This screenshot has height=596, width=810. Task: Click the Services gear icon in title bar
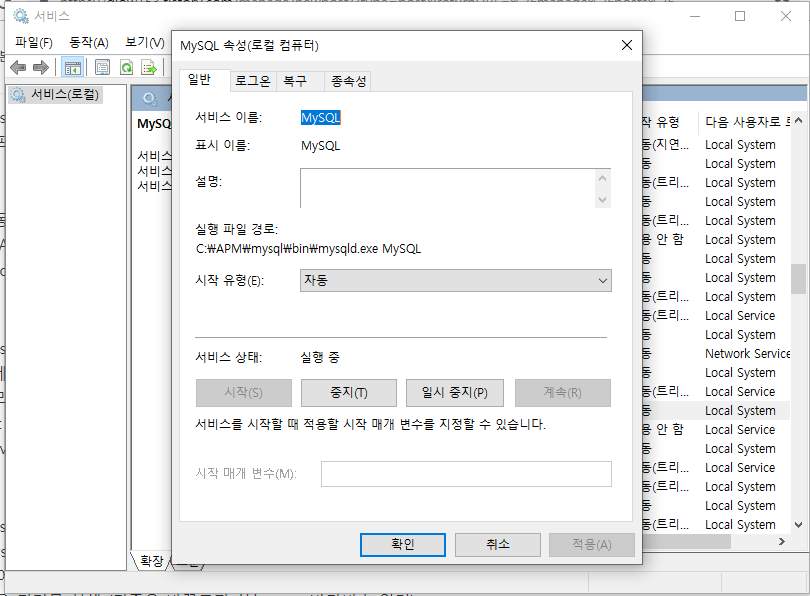click(21, 16)
